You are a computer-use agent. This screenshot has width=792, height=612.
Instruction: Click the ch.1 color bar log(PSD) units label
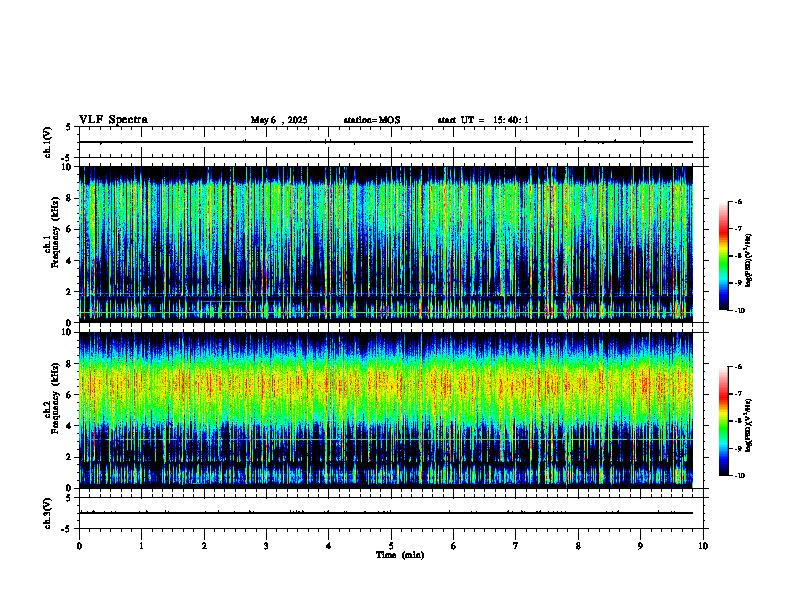pos(749,261)
